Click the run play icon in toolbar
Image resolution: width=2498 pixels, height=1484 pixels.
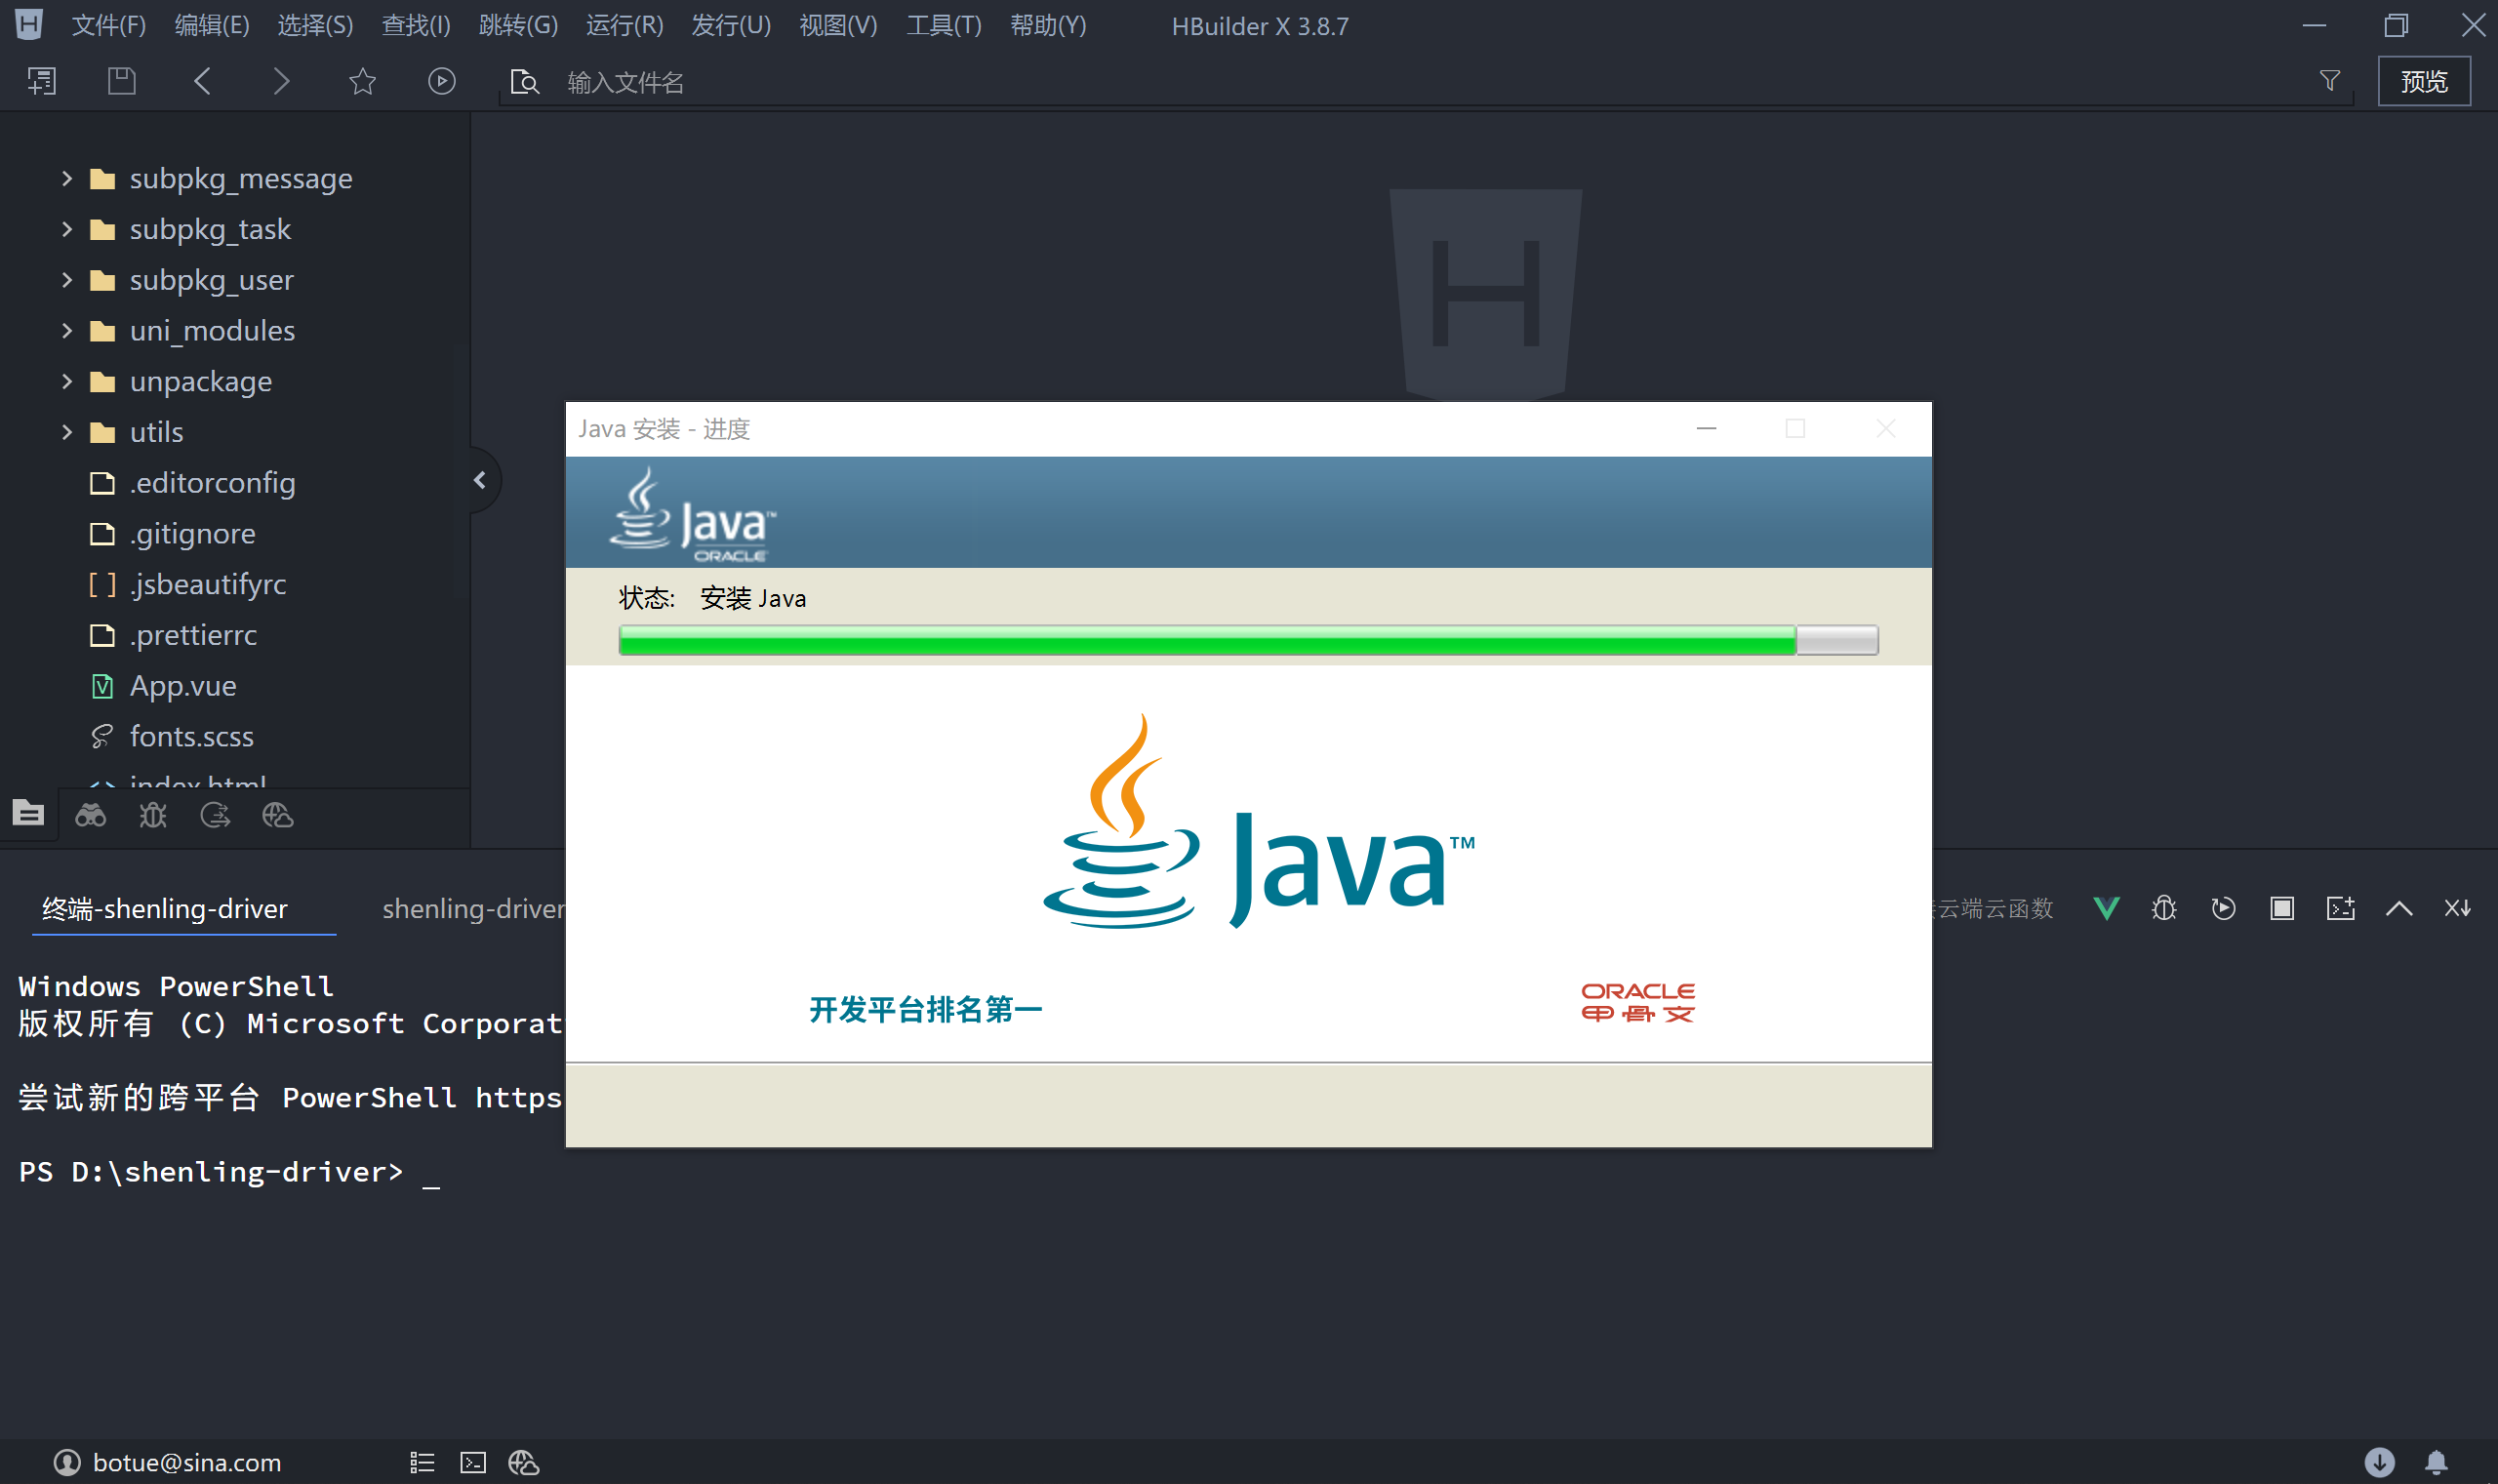441,81
